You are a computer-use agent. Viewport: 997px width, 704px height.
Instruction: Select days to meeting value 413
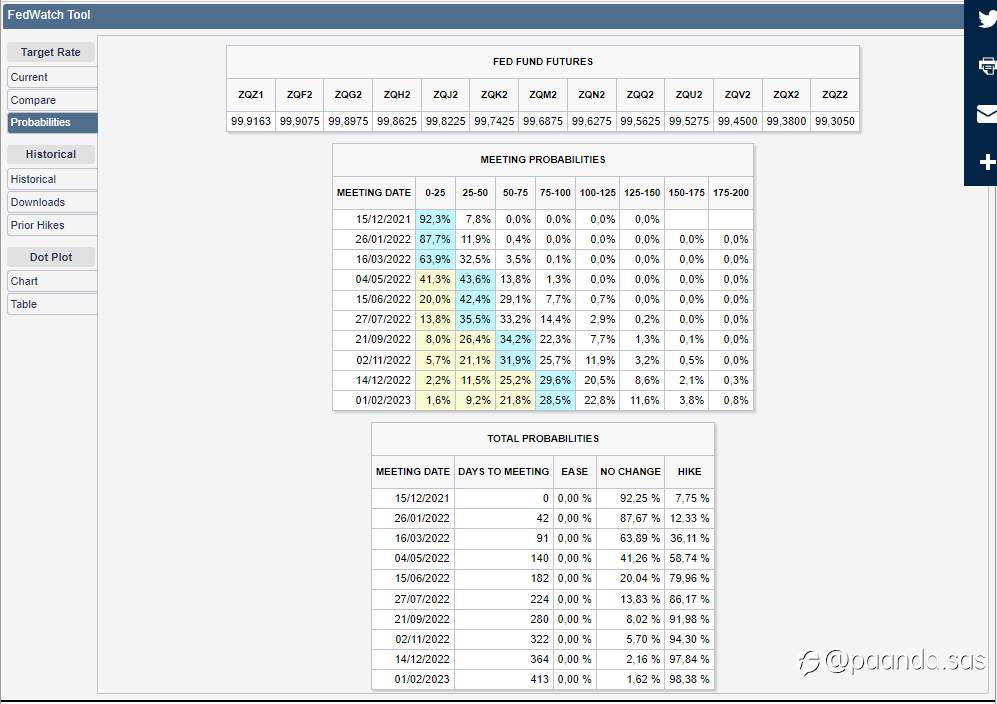[504, 679]
